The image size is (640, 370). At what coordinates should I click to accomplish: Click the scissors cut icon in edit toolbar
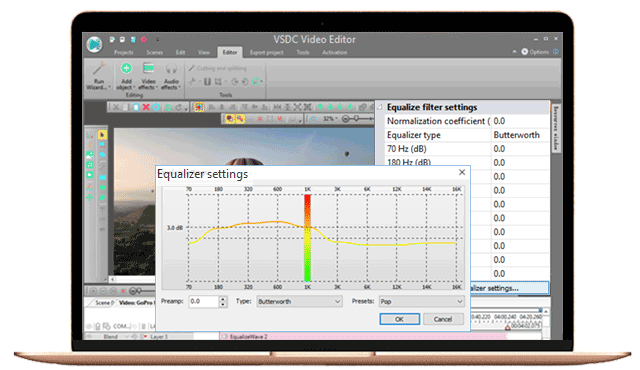[x=116, y=107]
